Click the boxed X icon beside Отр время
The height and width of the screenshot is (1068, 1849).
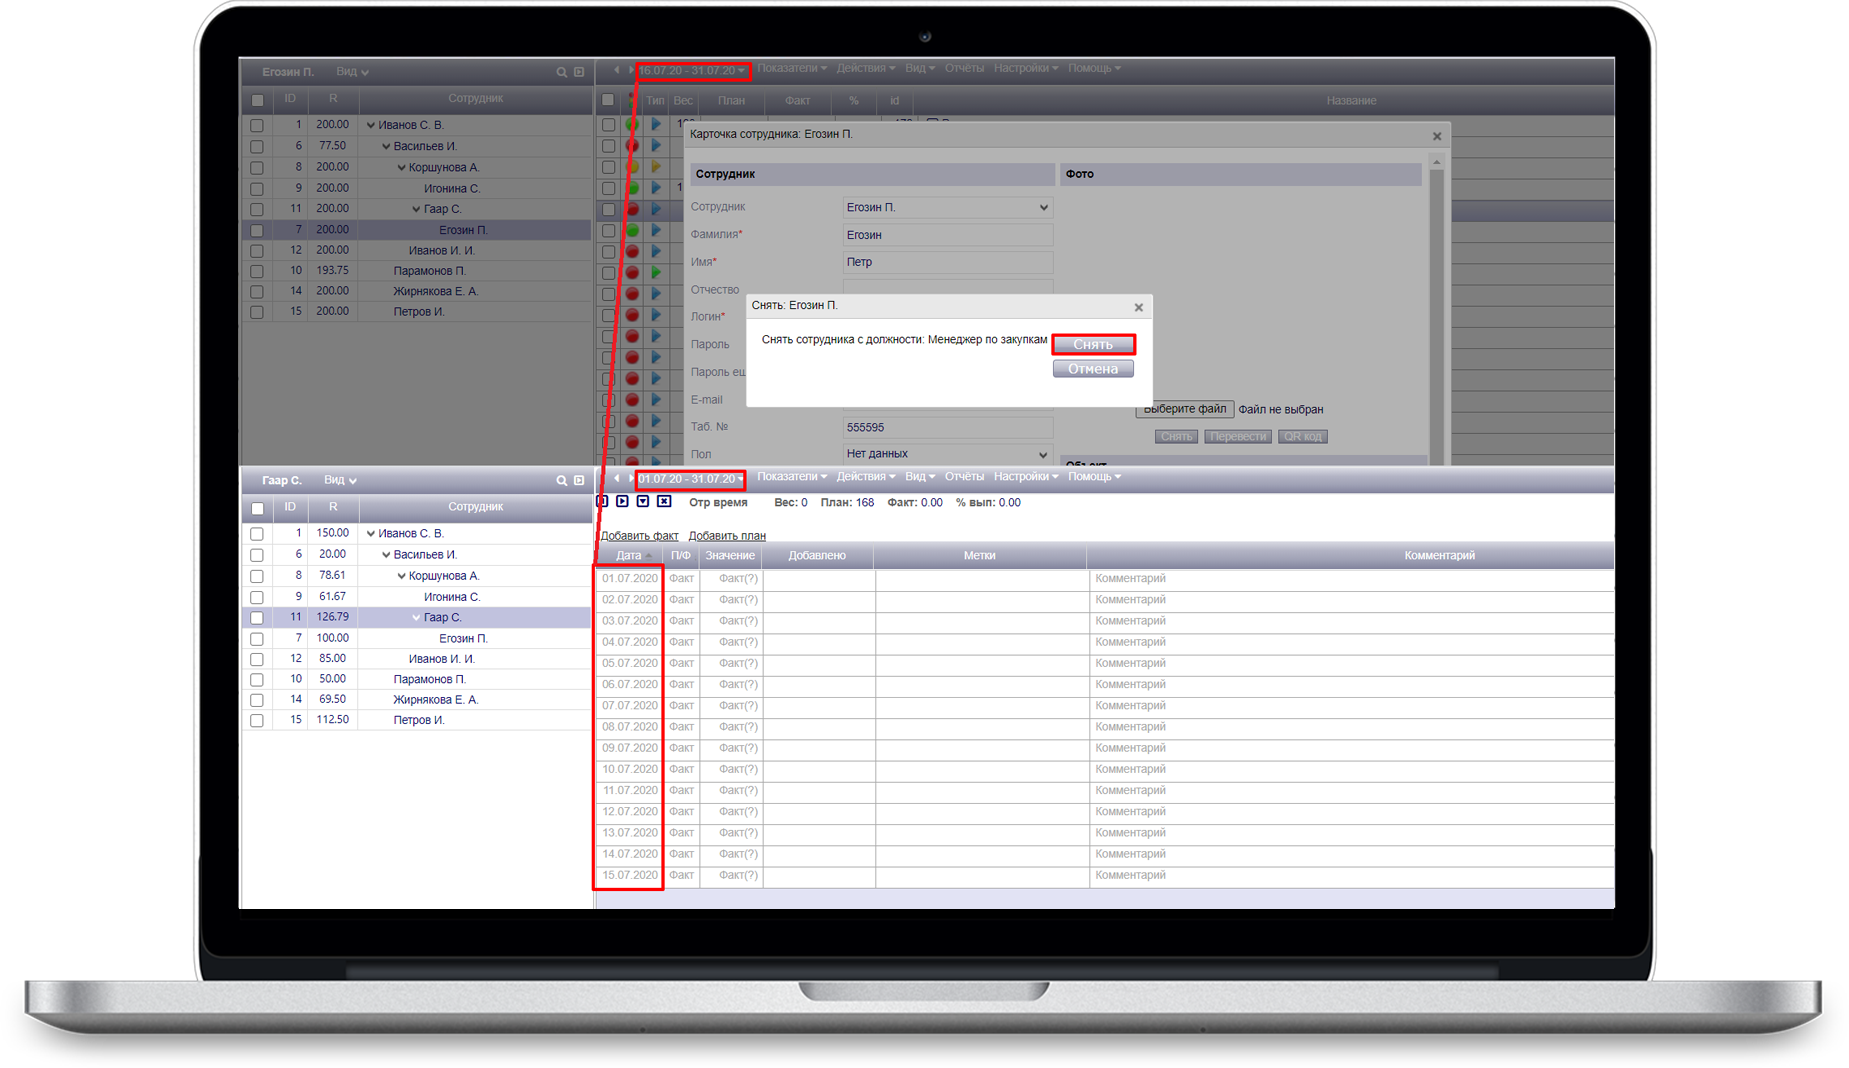coord(664,502)
